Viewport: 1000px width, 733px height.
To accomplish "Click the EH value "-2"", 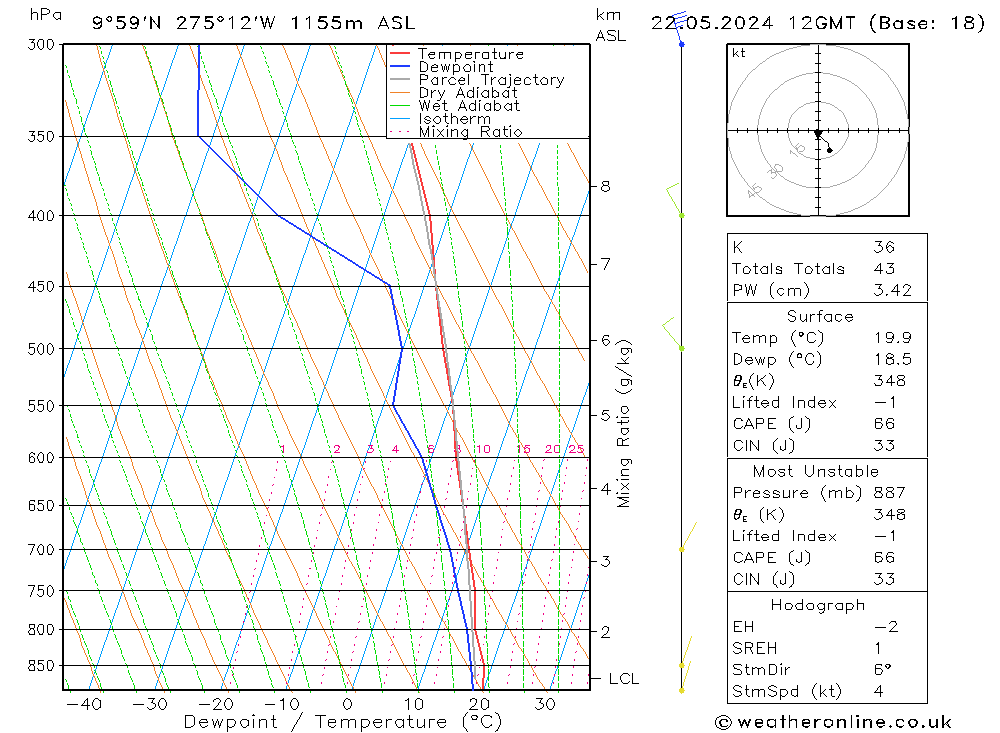I will 886,626.
